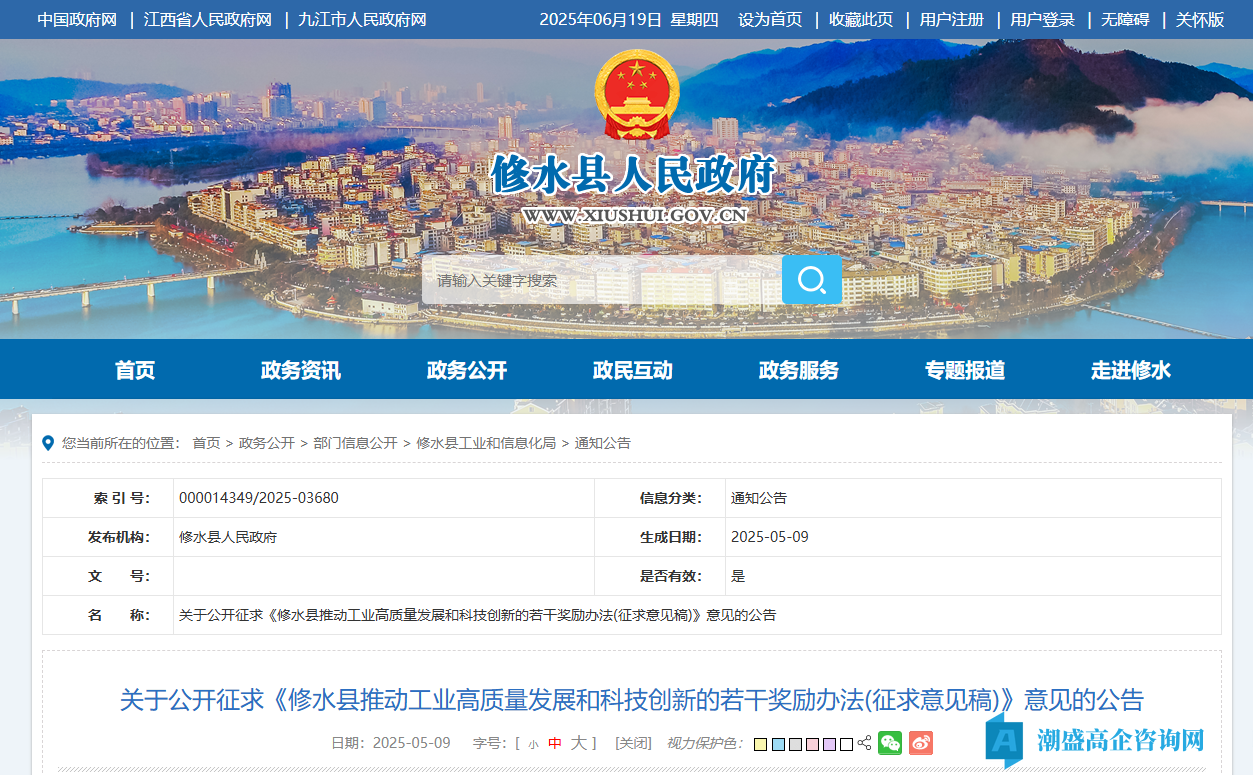Viewport: 1253px width, 775px height.
Task: Go to 部门信息公开 in the breadcrumb
Action: [355, 443]
